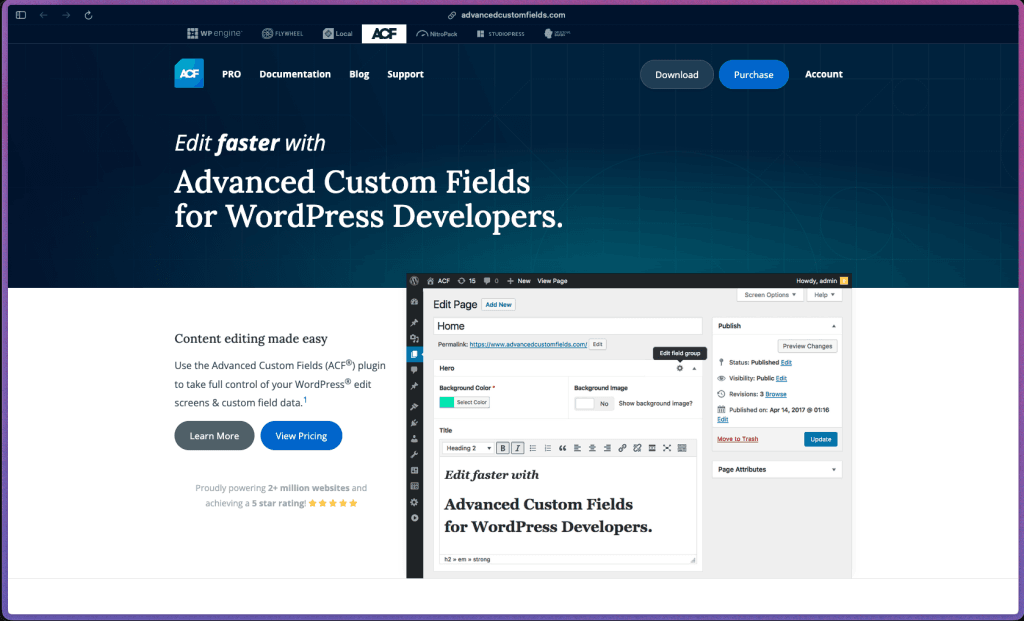
Task: Reload the page with the refresh icon
Action: pyautogui.click(x=88, y=15)
